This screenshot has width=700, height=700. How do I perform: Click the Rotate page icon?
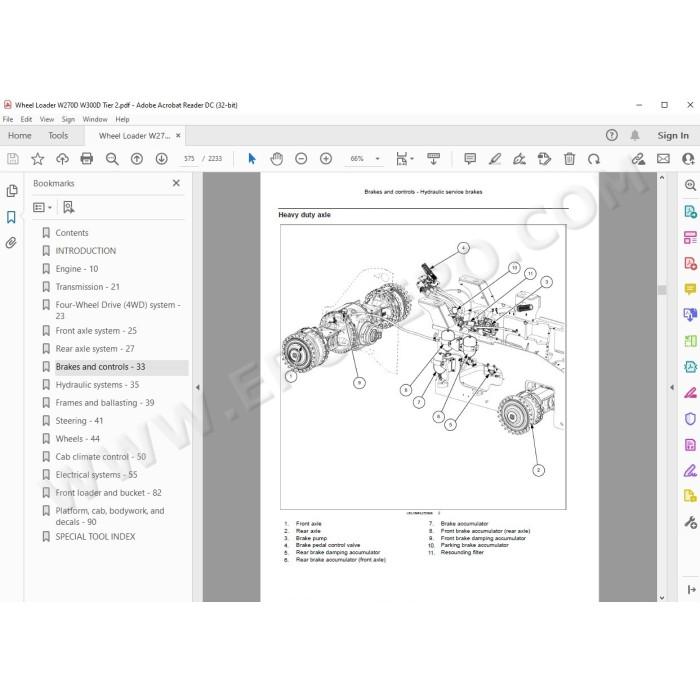[x=594, y=158]
